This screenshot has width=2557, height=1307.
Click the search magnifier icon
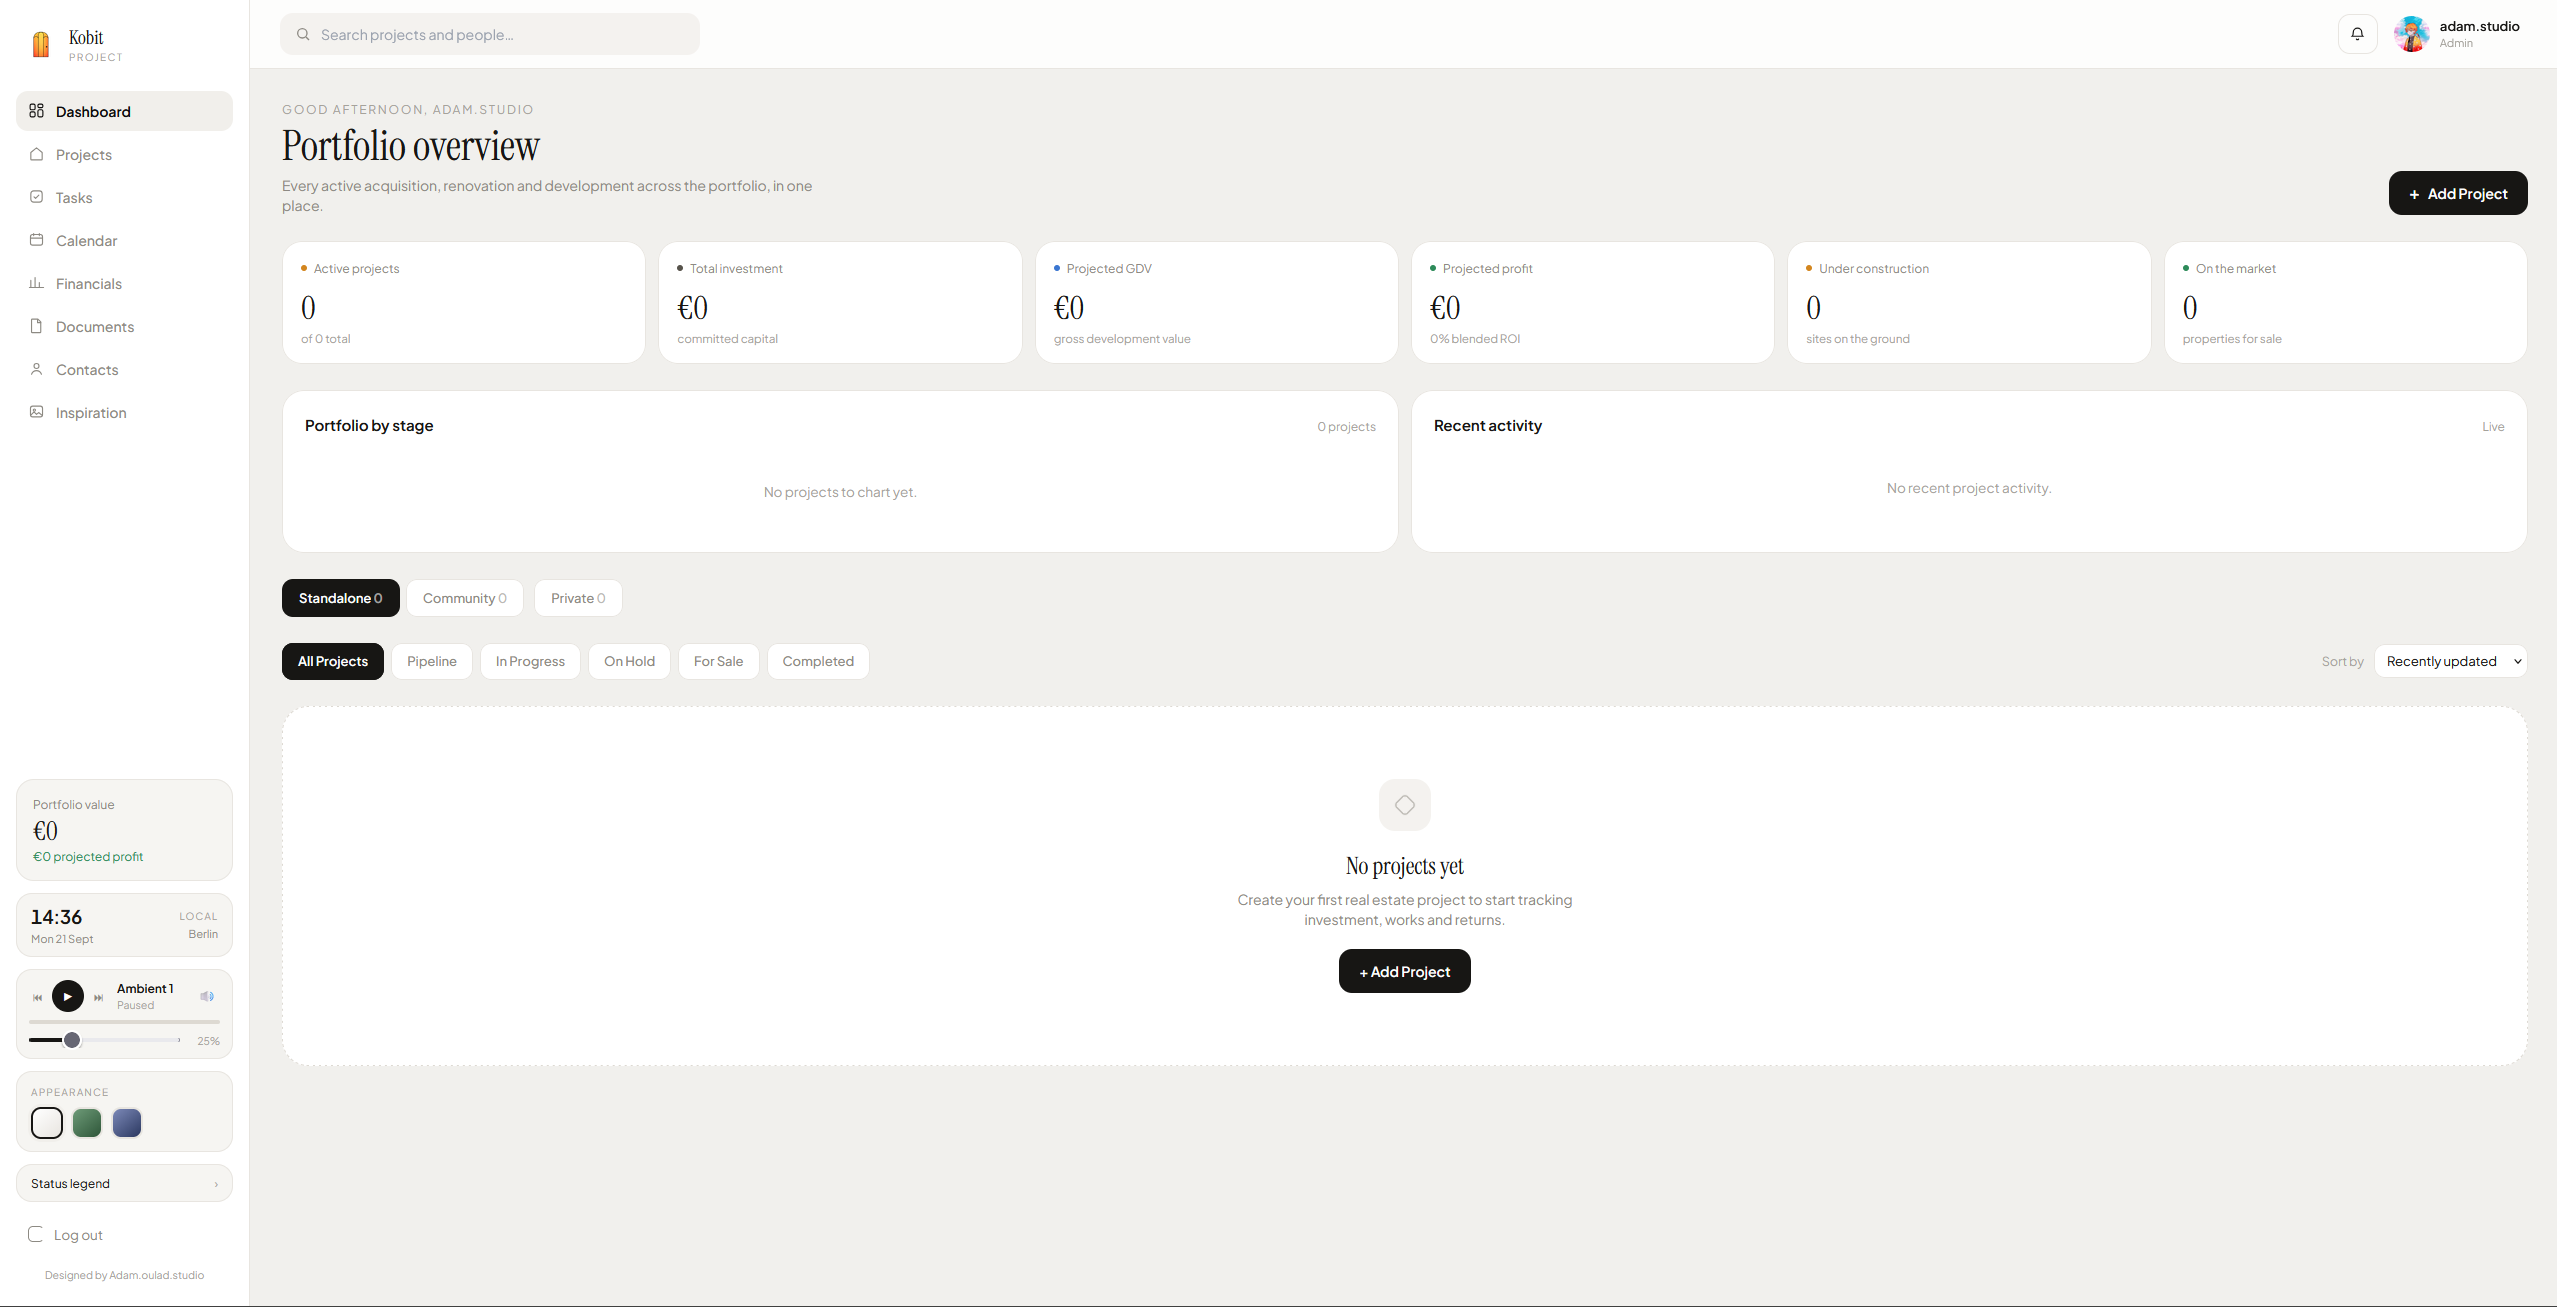[303, 34]
